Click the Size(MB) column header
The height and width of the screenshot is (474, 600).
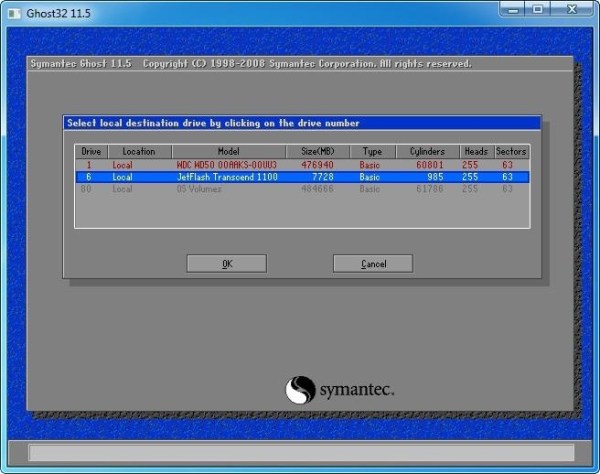(x=315, y=151)
